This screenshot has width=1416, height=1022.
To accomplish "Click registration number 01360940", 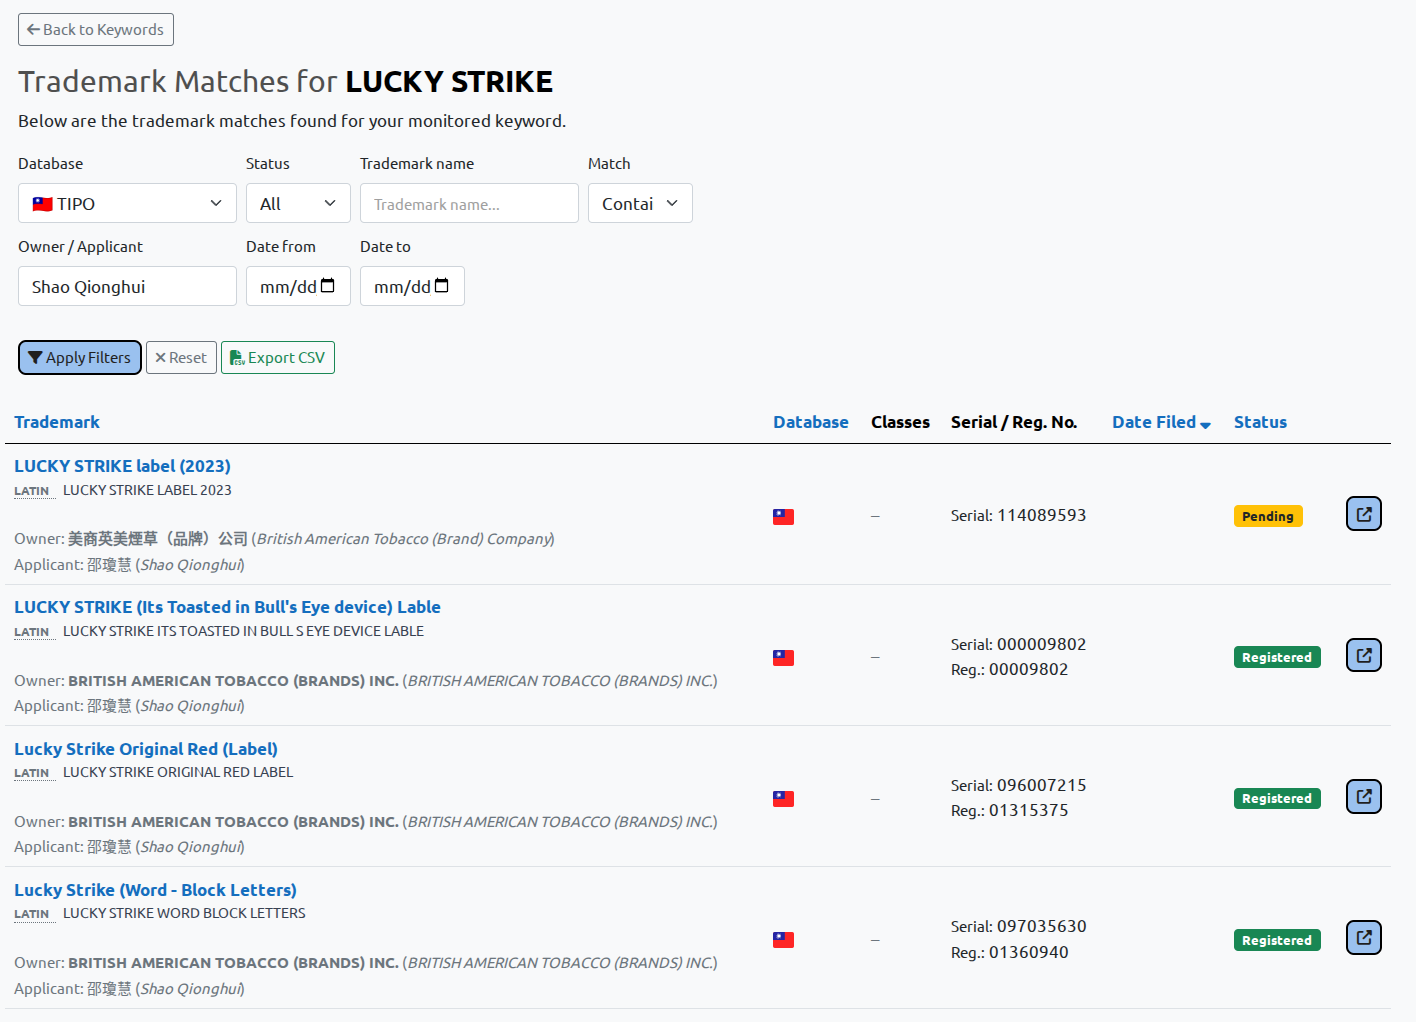I will tap(1028, 952).
